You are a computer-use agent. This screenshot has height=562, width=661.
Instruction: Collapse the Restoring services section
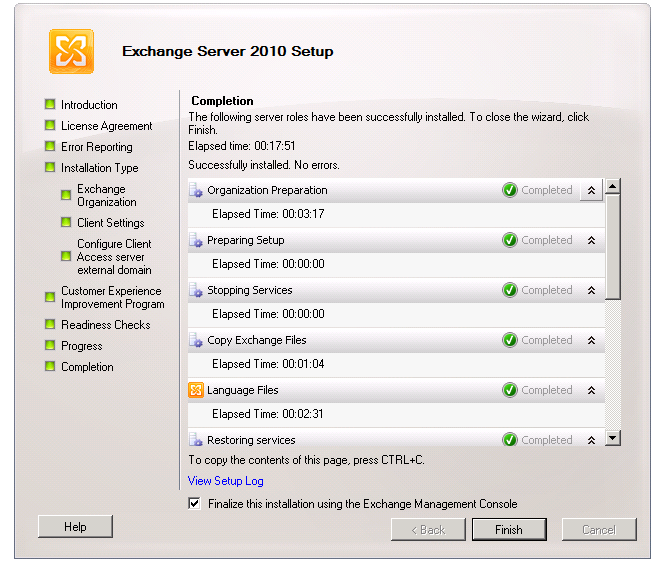point(591,440)
